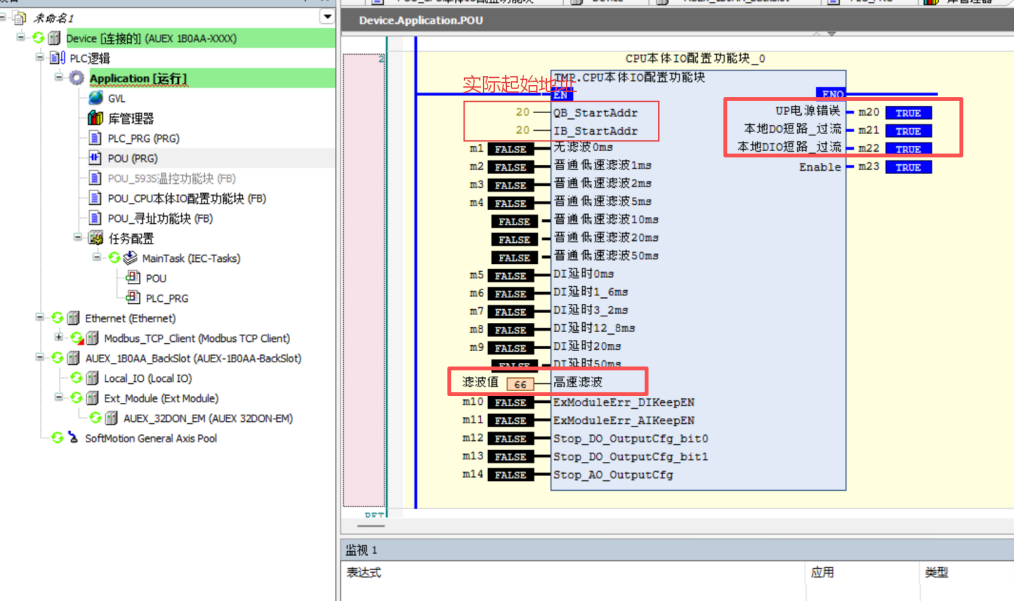Click the MainTask task icon
The height and width of the screenshot is (601, 1014).
coord(130,258)
